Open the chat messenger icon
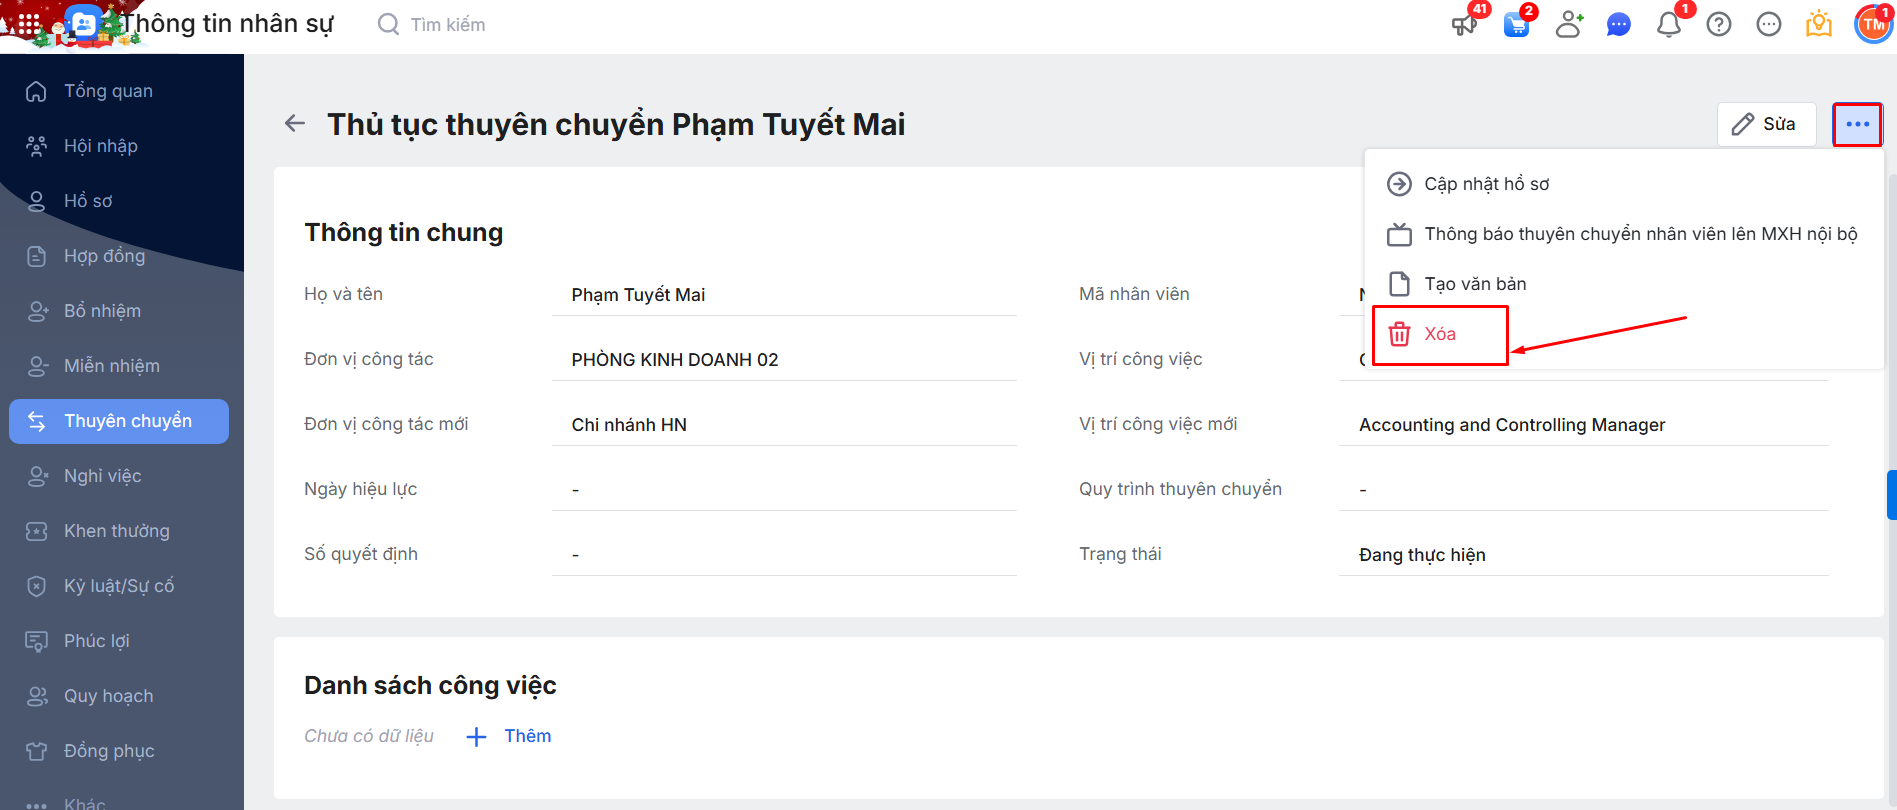This screenshot has height=810, width=1897. pos(1618,24)
